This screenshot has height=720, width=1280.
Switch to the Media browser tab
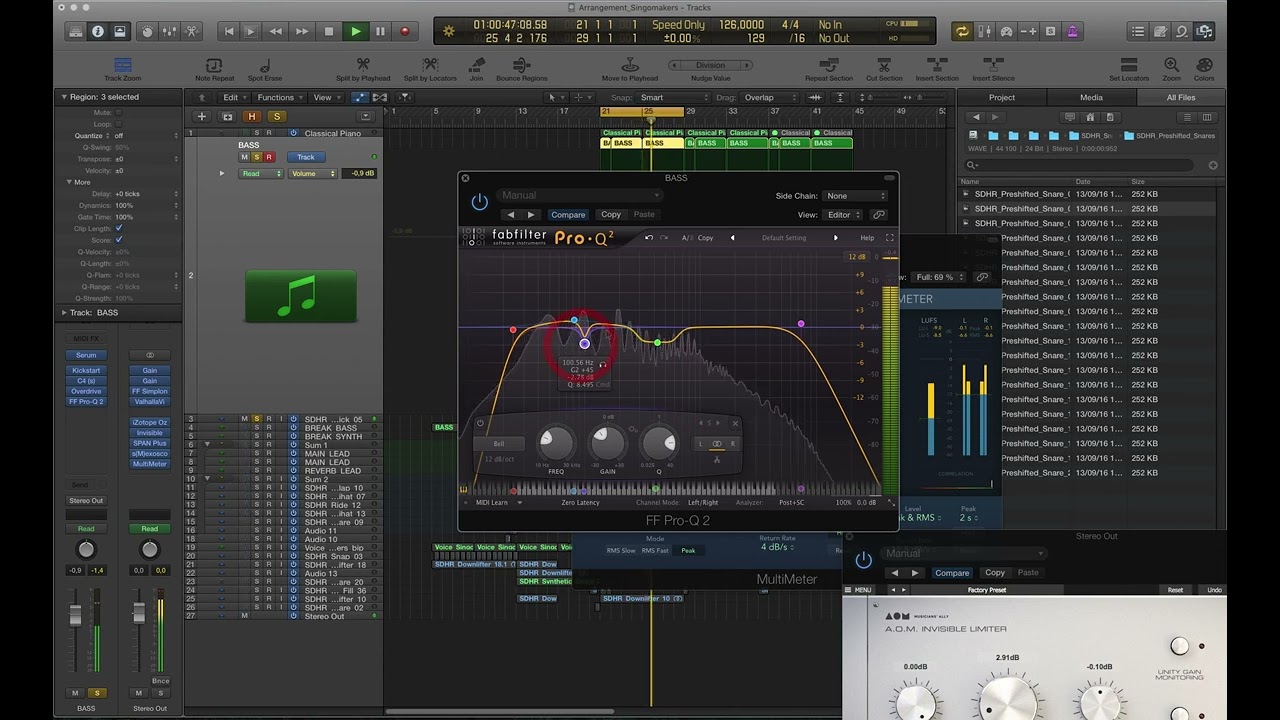1091,97
